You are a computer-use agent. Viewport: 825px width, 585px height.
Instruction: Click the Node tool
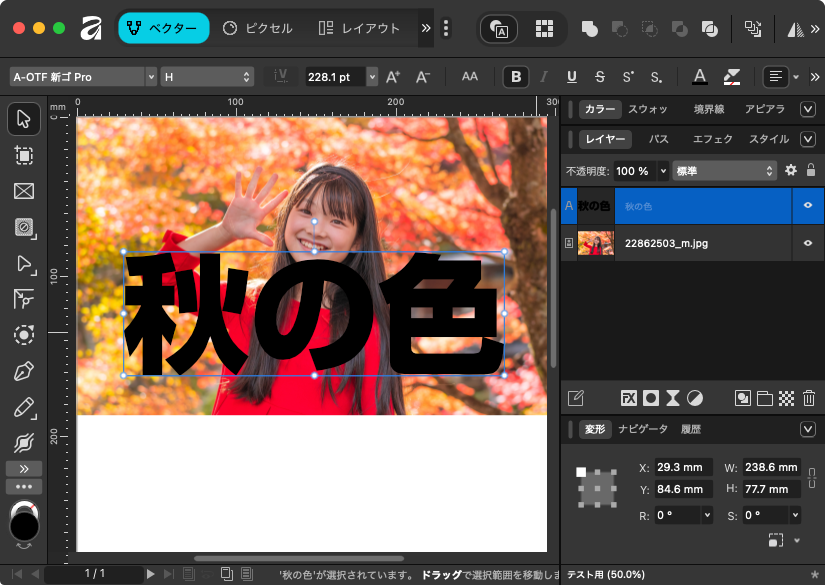(24, 263)
